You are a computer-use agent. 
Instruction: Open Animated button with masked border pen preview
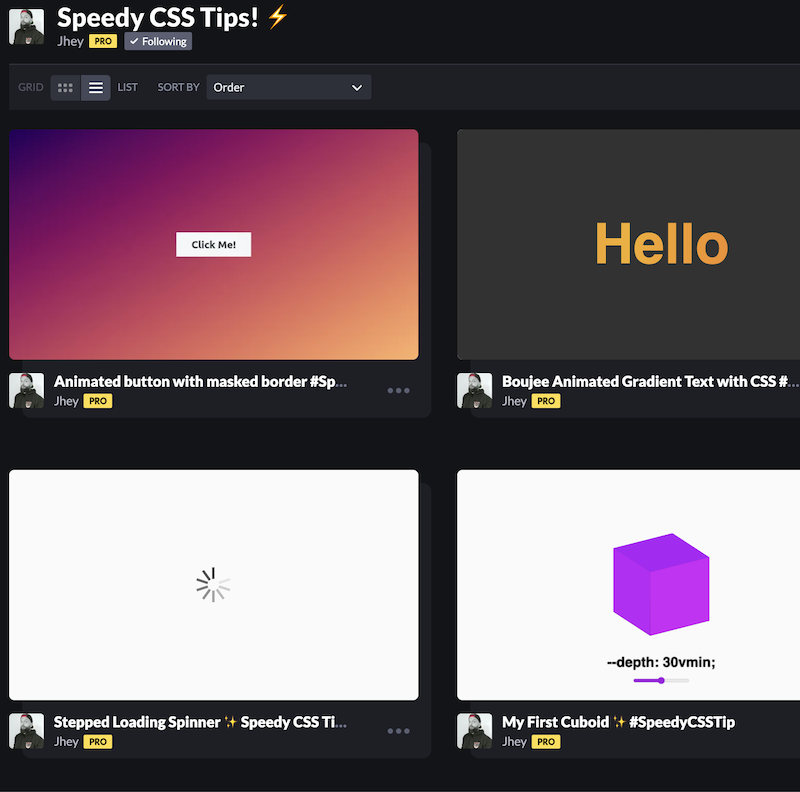pos(214,244)
